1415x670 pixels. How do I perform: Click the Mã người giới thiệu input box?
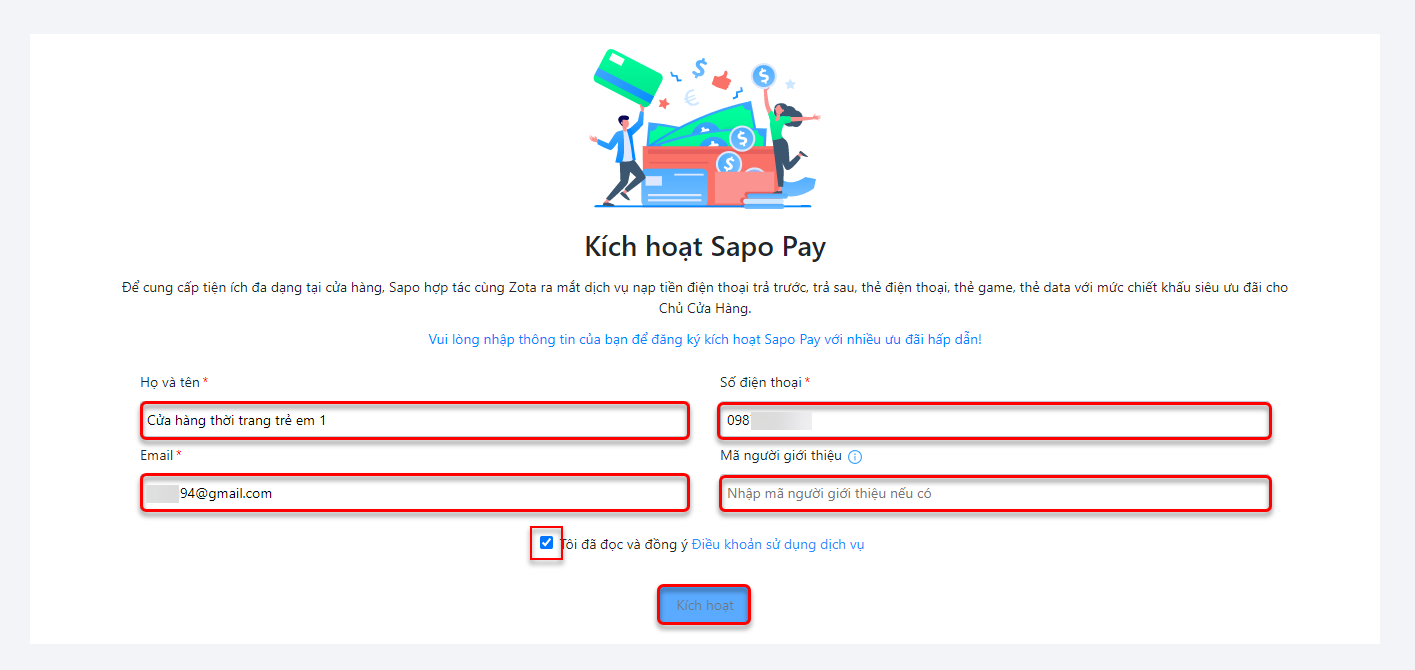point(994,493)
